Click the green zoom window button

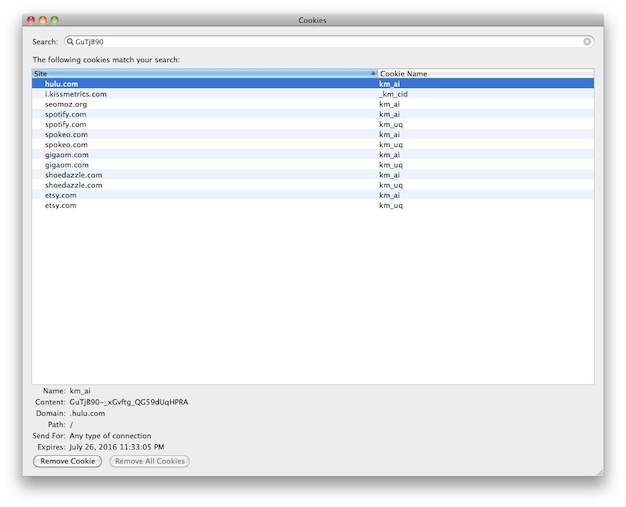(55, 20)
